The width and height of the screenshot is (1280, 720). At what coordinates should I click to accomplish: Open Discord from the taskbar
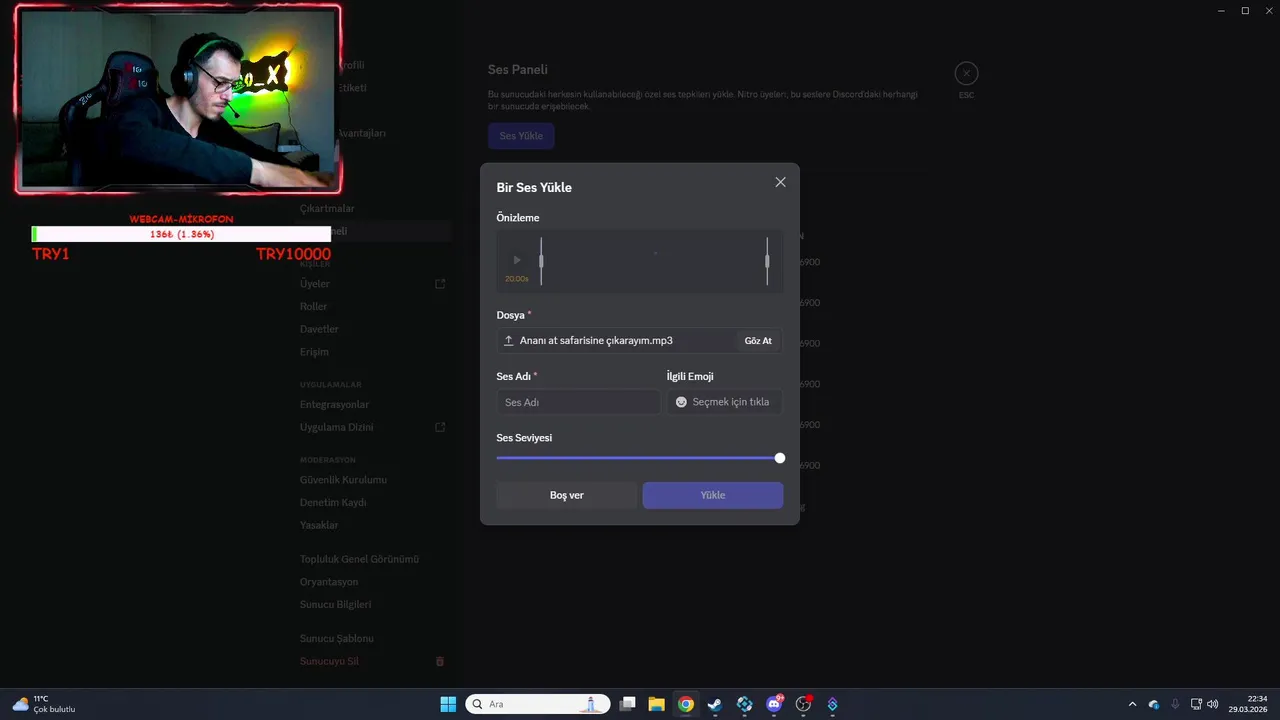[774, 704]
